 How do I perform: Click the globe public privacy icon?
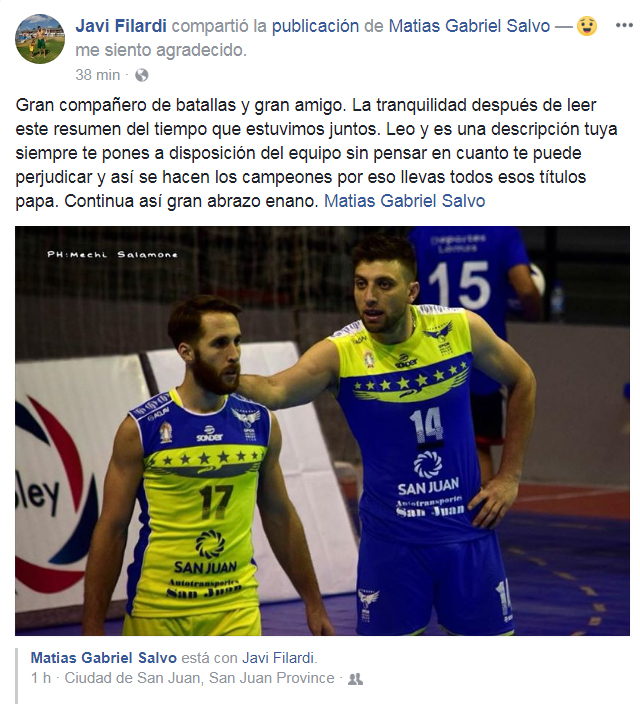click(x=141, y=75)
